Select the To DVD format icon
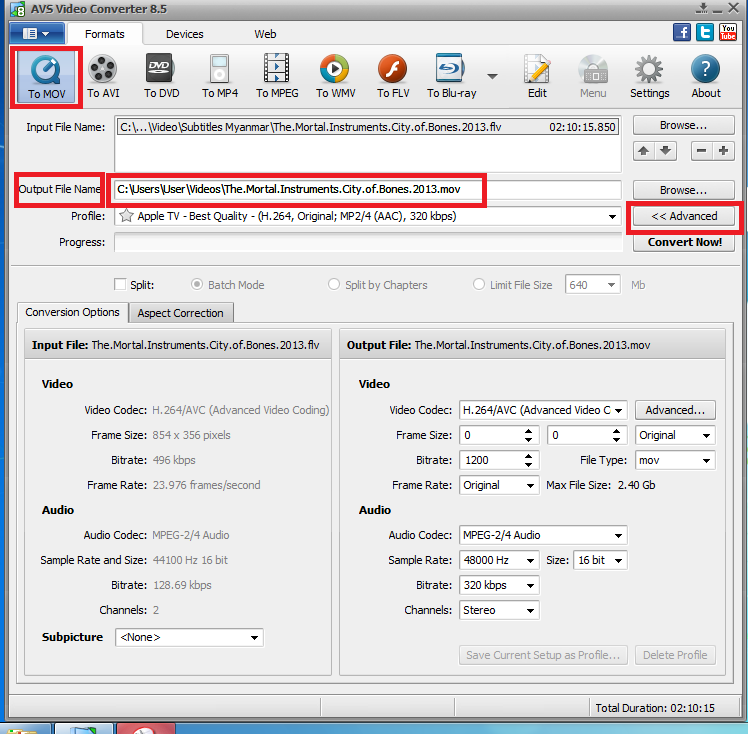The image size is (748, 734). pyautogui.click(x=161, y=77)
